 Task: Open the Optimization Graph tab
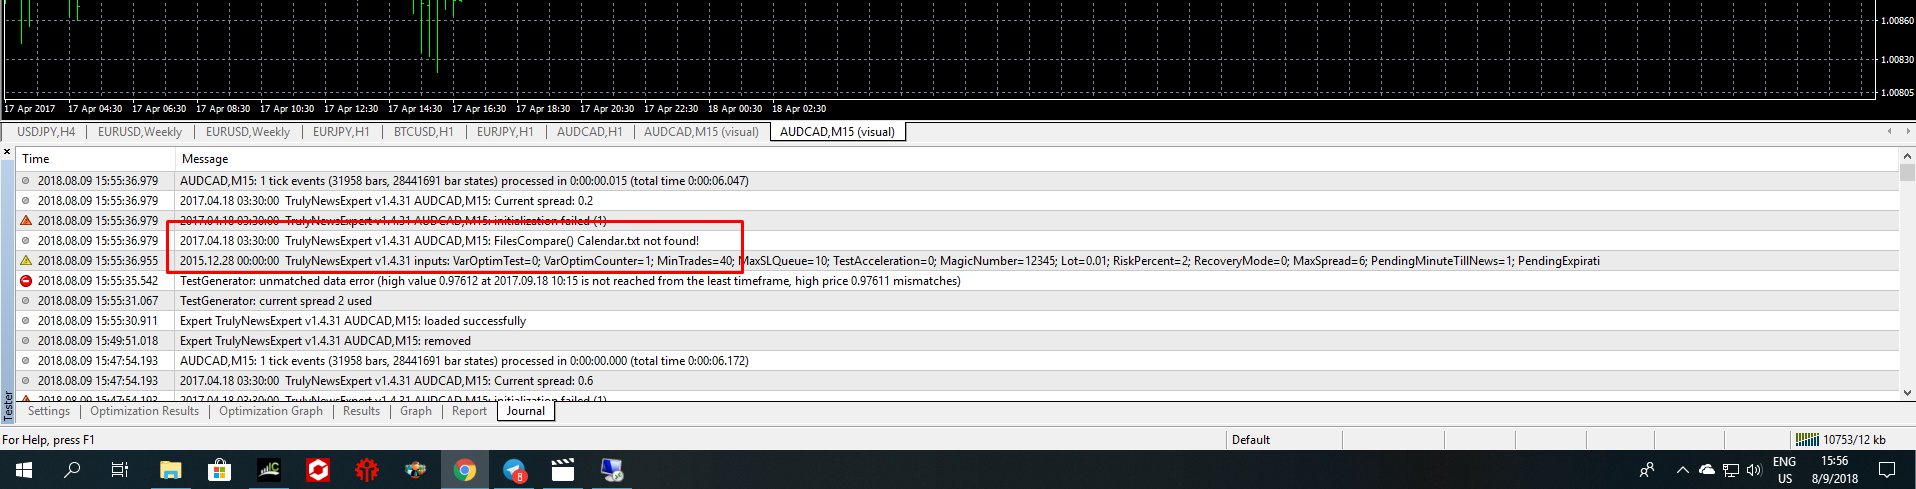pyautogui.click(x=271, y=411)
